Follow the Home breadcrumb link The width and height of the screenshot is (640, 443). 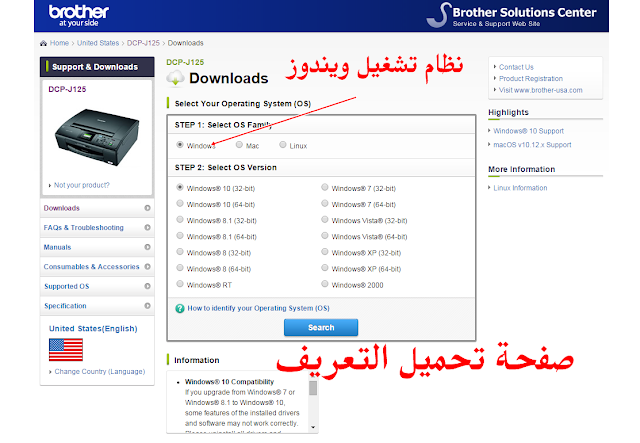59,43
